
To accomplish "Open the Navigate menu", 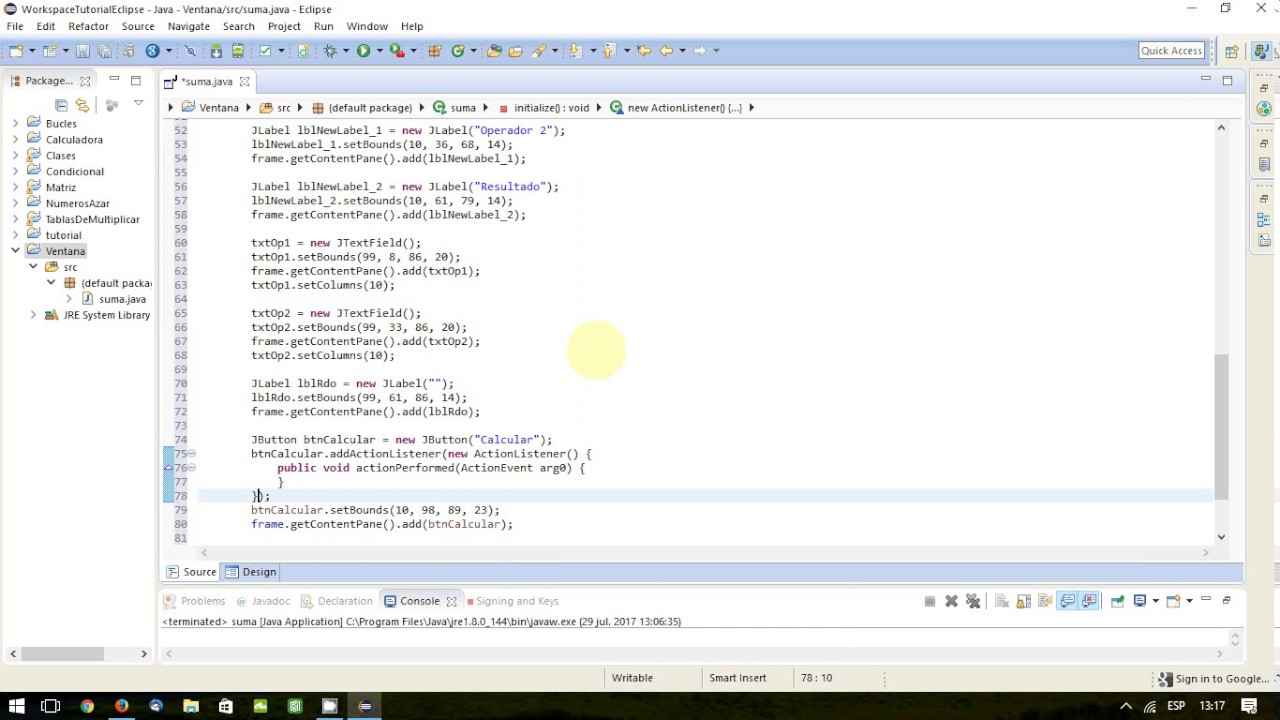I will (x=189, y=26).
